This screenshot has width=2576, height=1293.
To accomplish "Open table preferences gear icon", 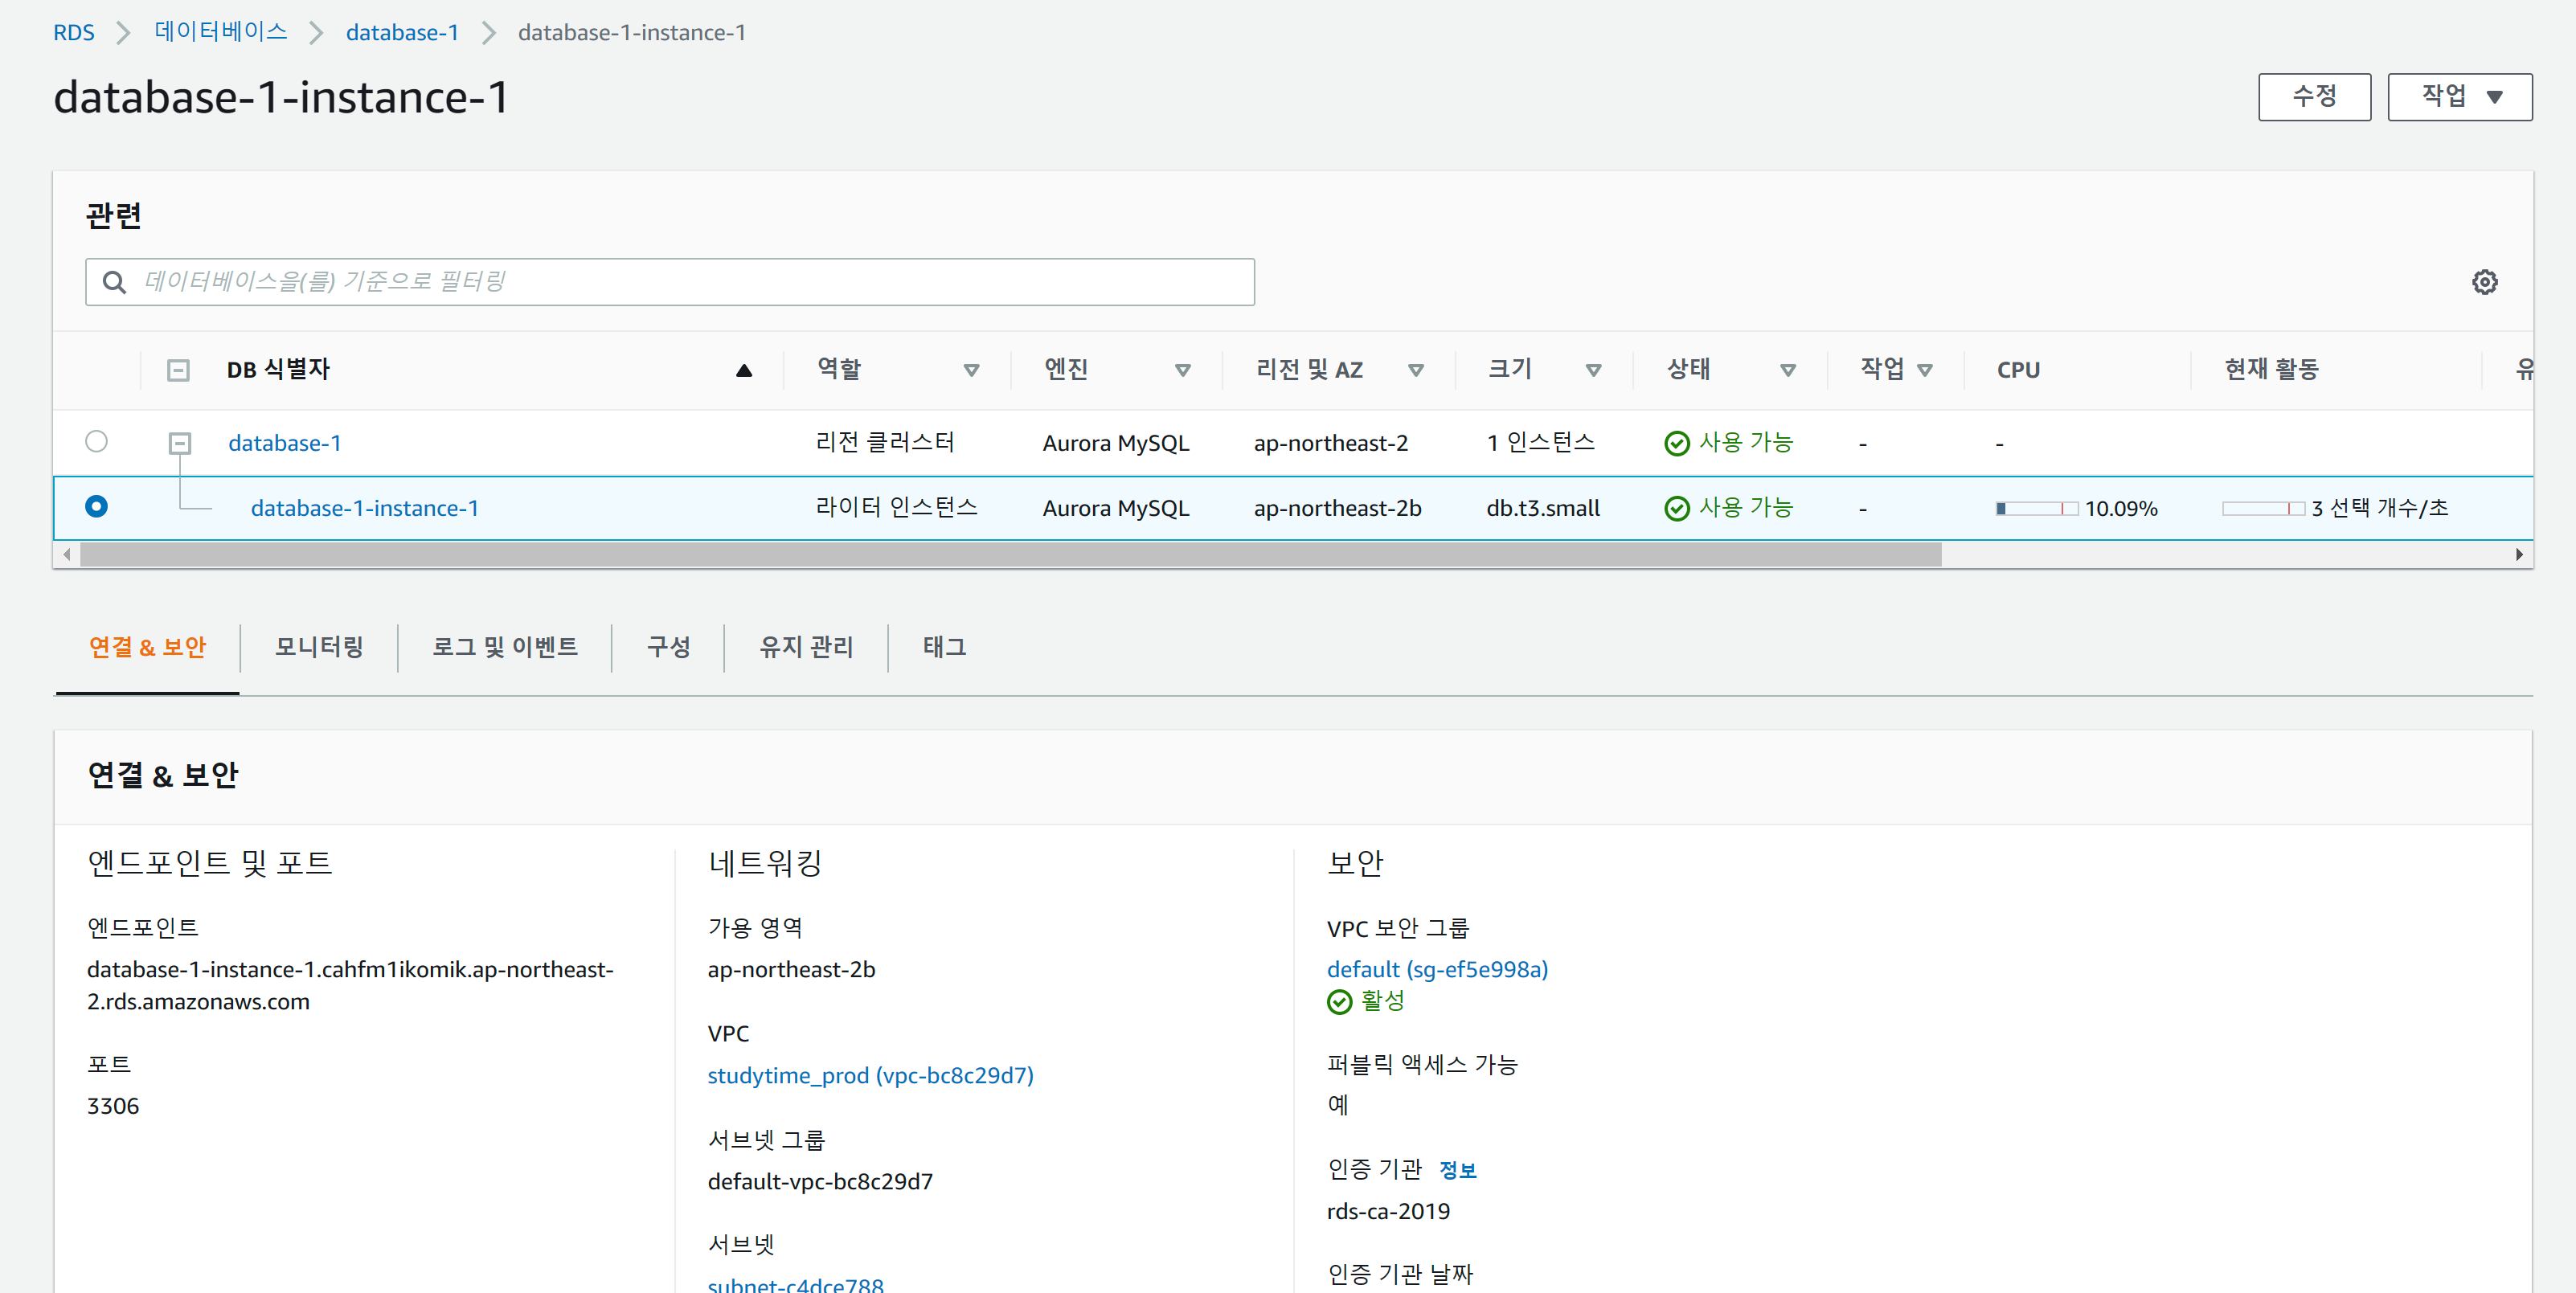I will (2484, 282).
